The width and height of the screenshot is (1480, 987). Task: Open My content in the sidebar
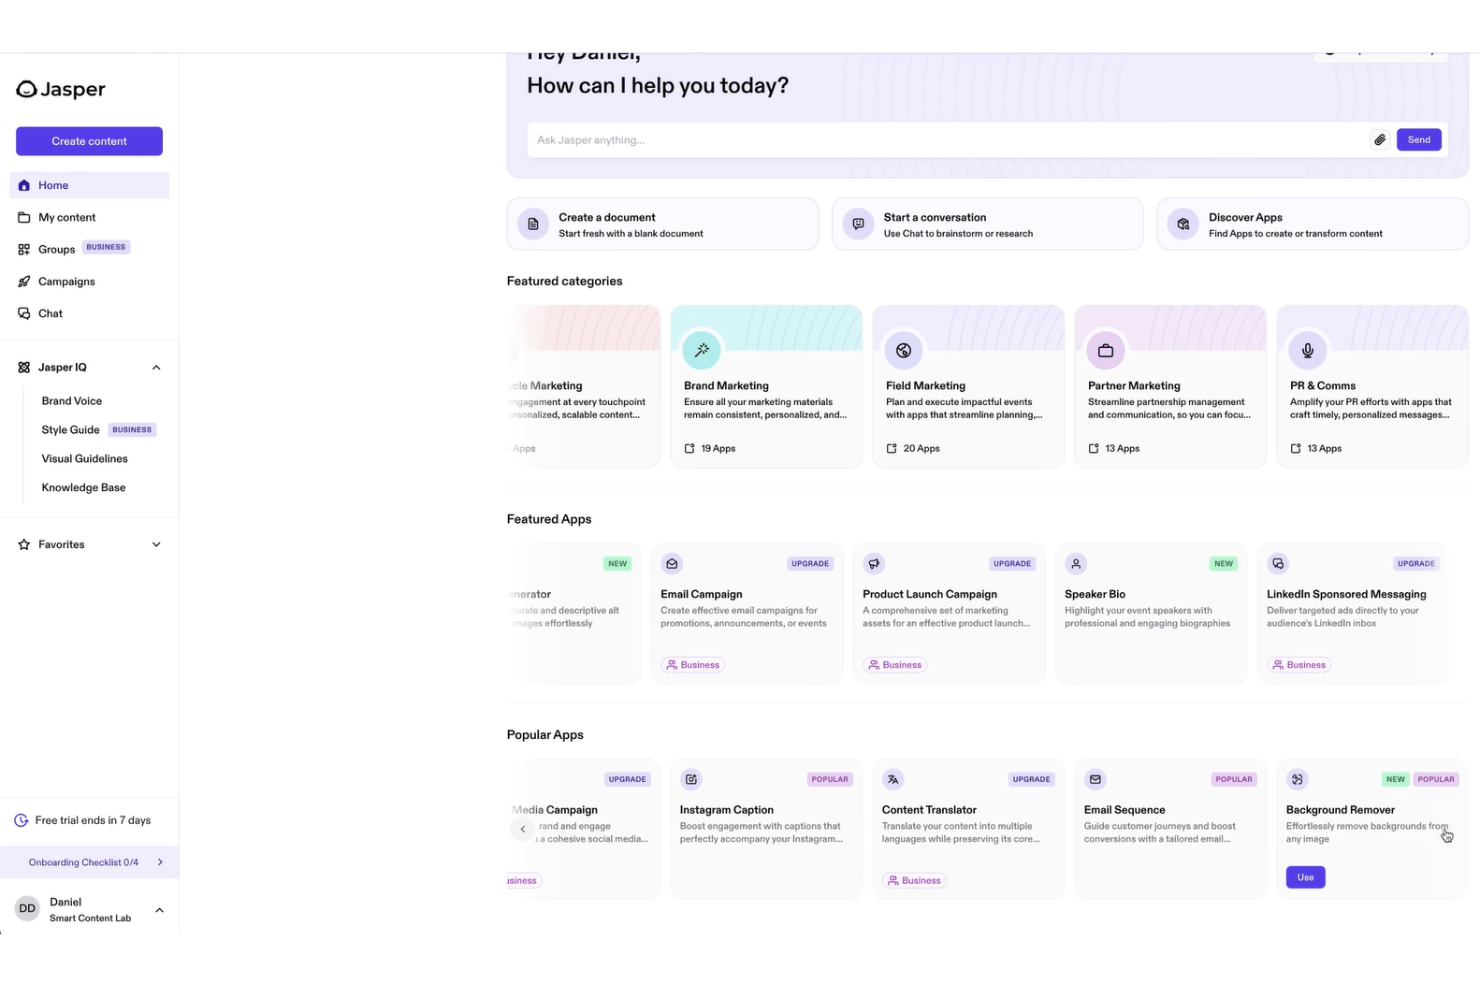tap(89, 217)
